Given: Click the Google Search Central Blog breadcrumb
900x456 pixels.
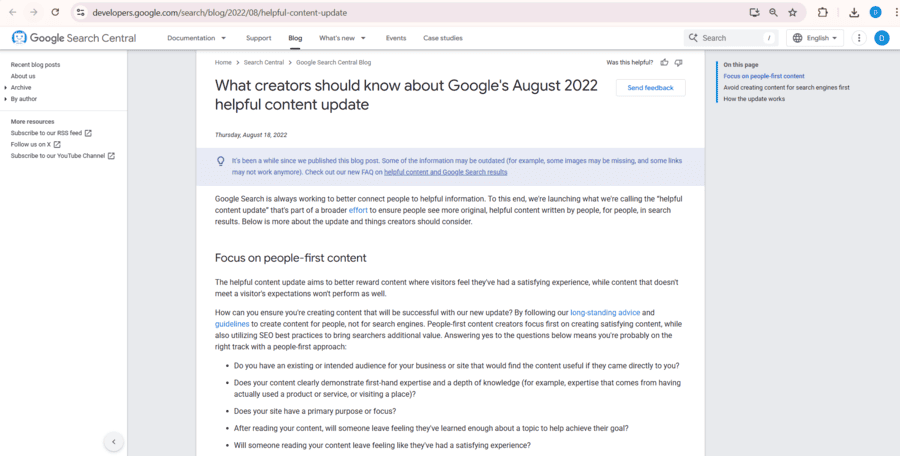Looking at the screenshot, I should (x=333, y=62).
